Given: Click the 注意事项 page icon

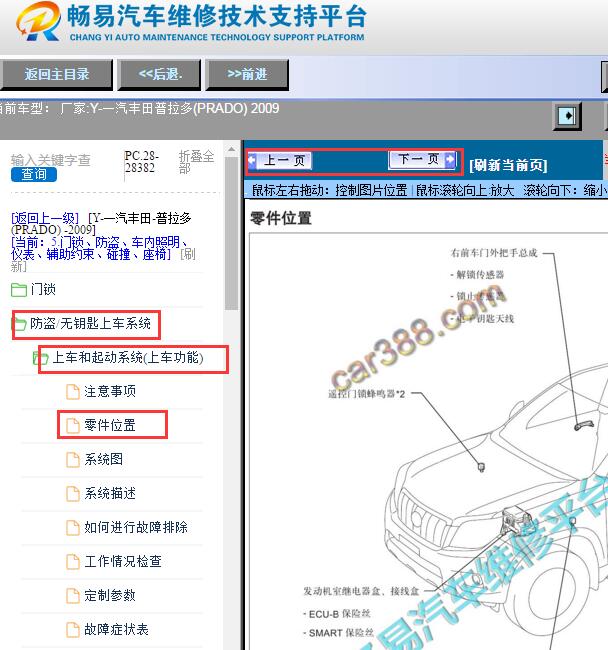Looking at the screenshot, I should 73,392.
